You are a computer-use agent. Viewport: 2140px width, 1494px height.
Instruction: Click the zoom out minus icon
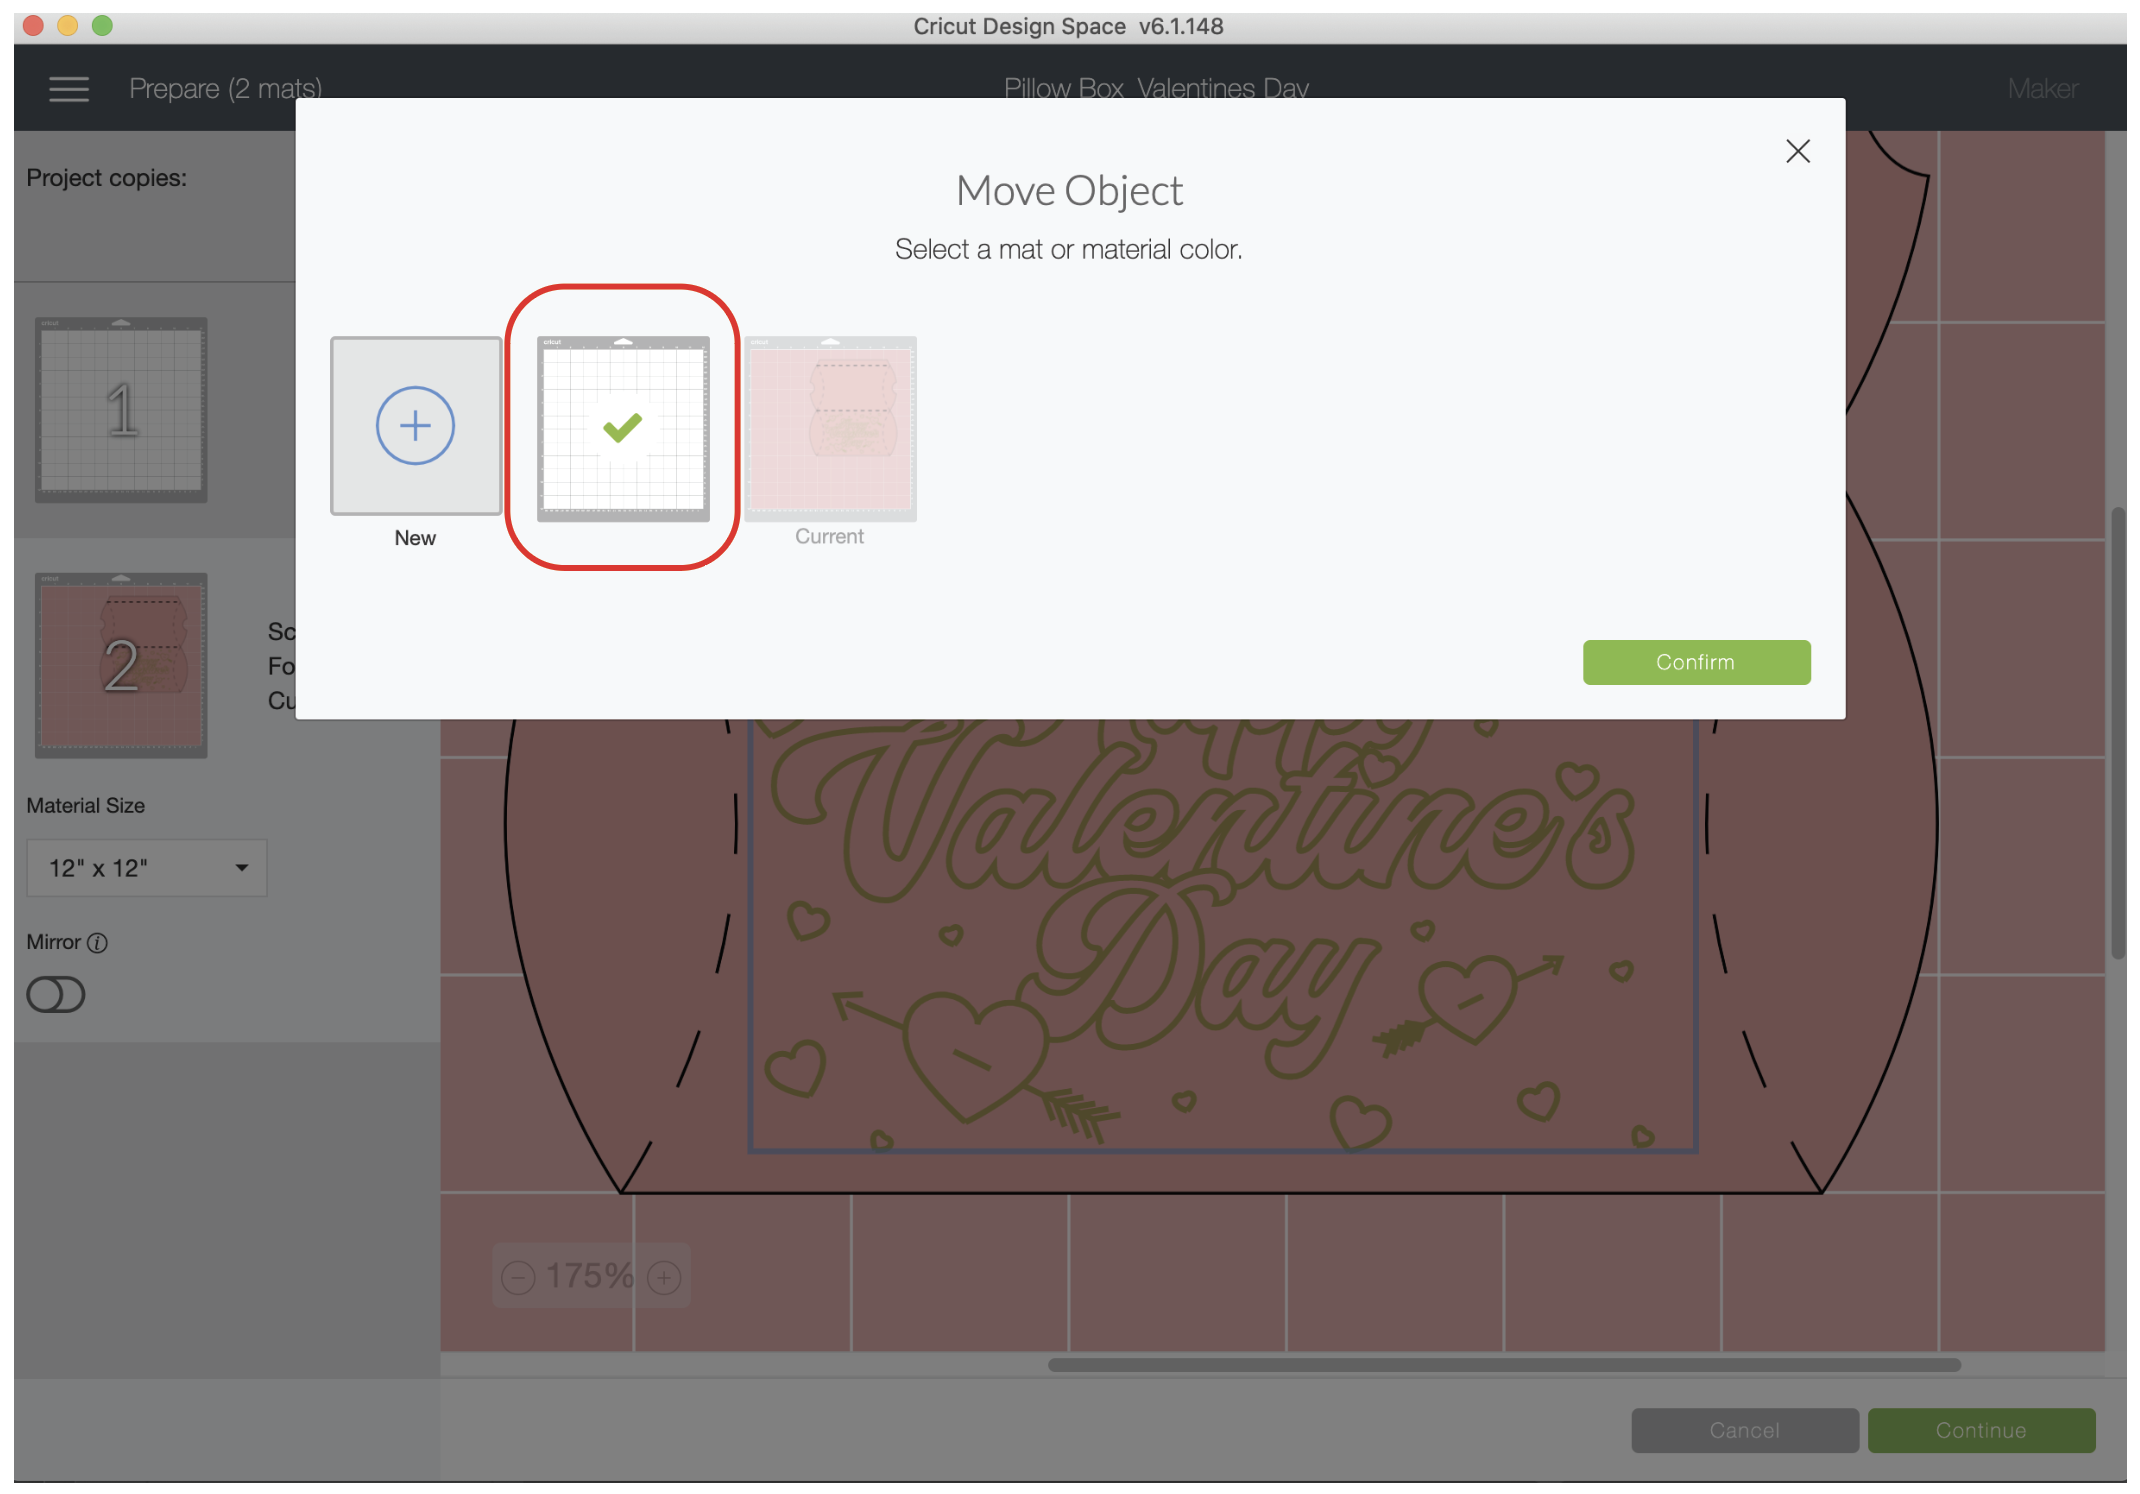(518, 1277)
